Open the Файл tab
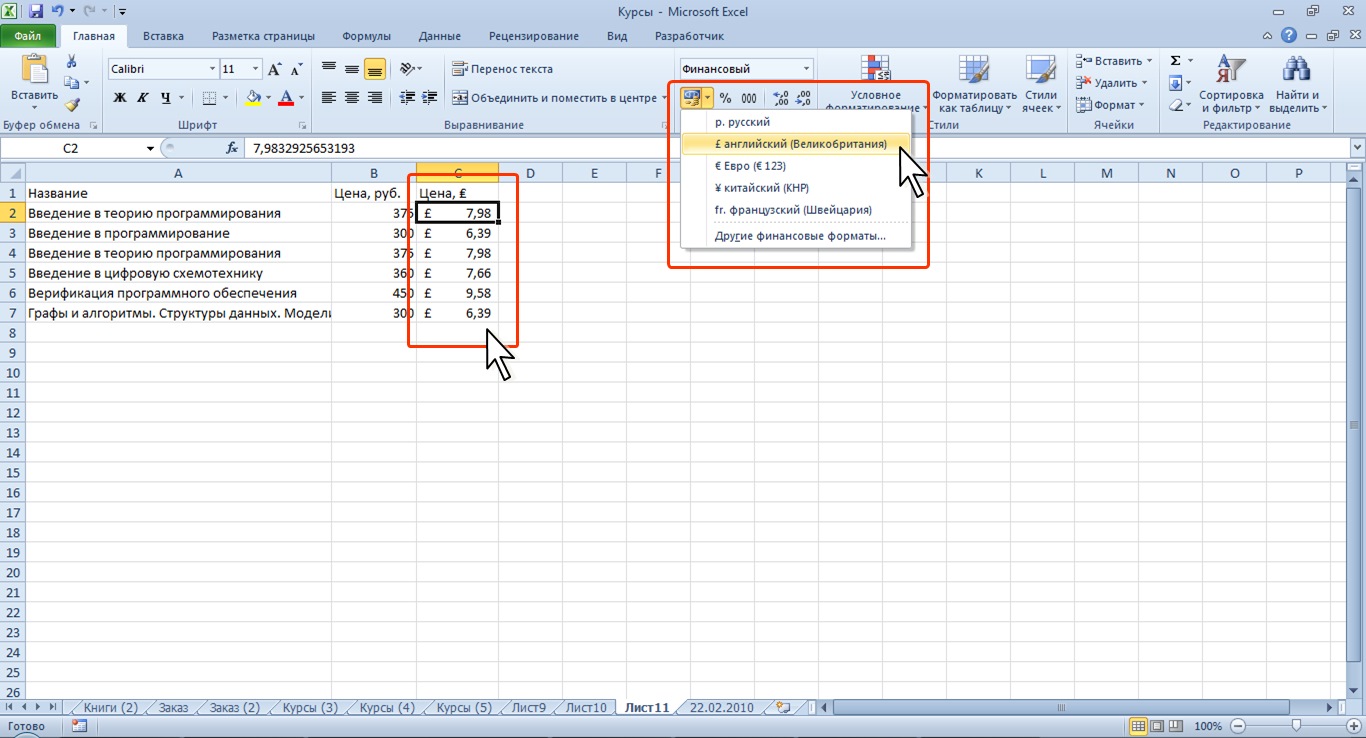 (x=28, y=36)
